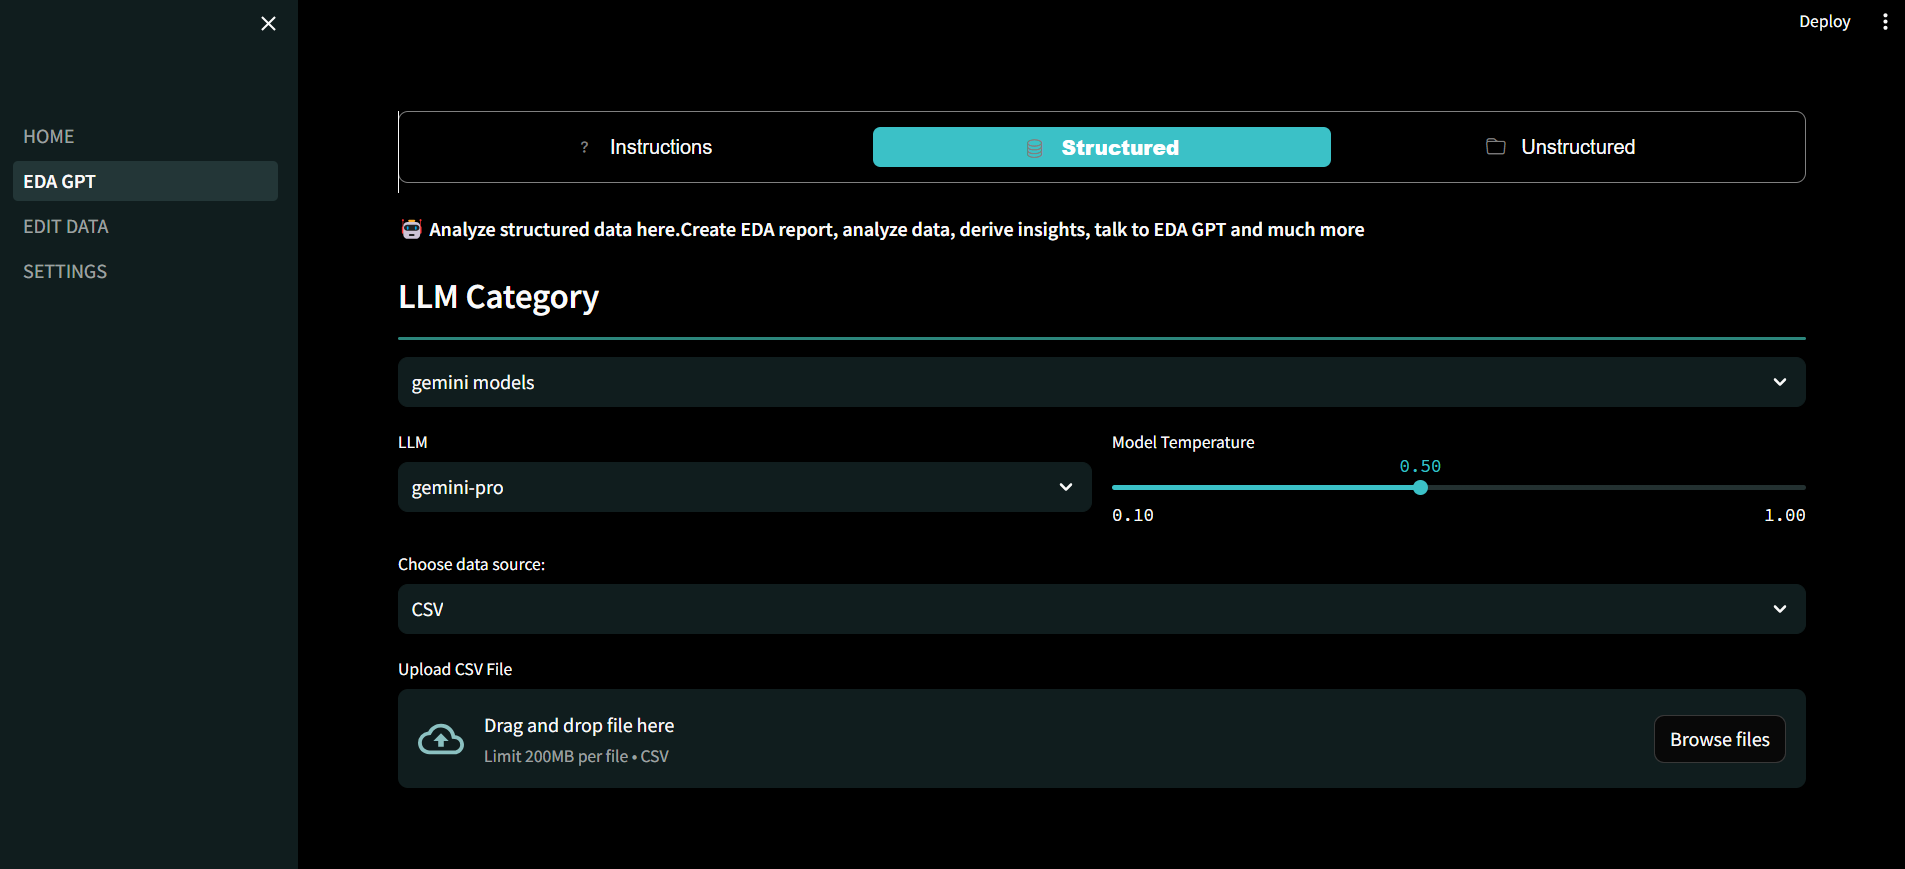
Task: Click the LLM Category heading
Action: point(498,297)
